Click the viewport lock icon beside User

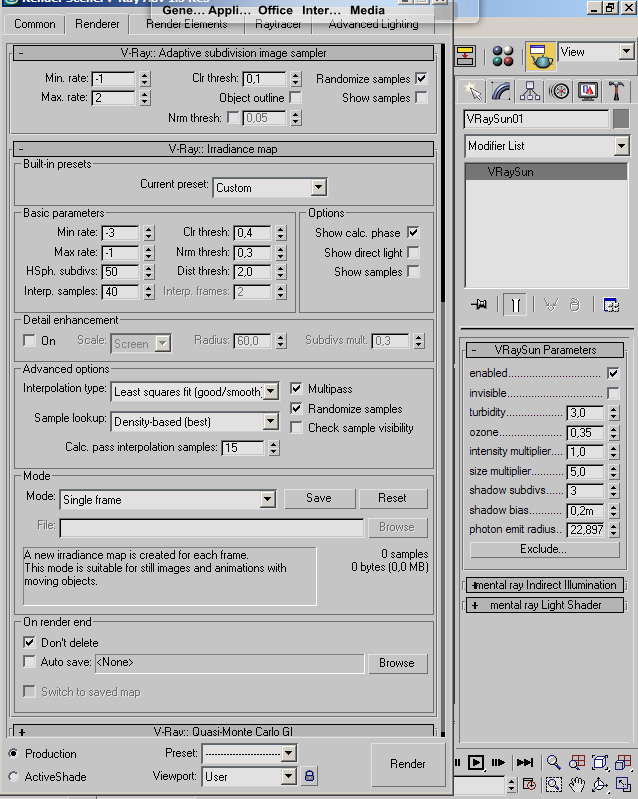pyautogui.click(x=309, y=776)
